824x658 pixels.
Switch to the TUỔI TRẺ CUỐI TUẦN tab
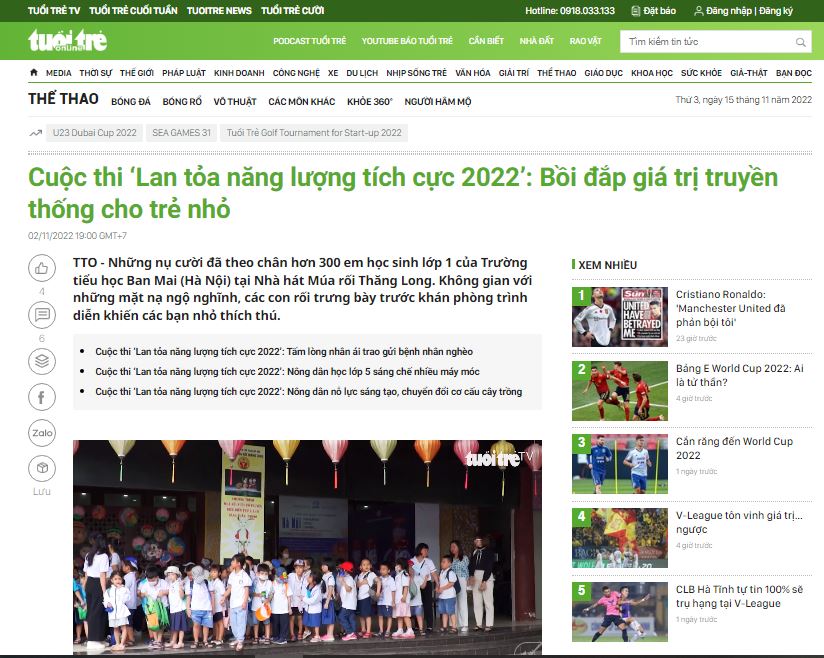tap(133, 11)
